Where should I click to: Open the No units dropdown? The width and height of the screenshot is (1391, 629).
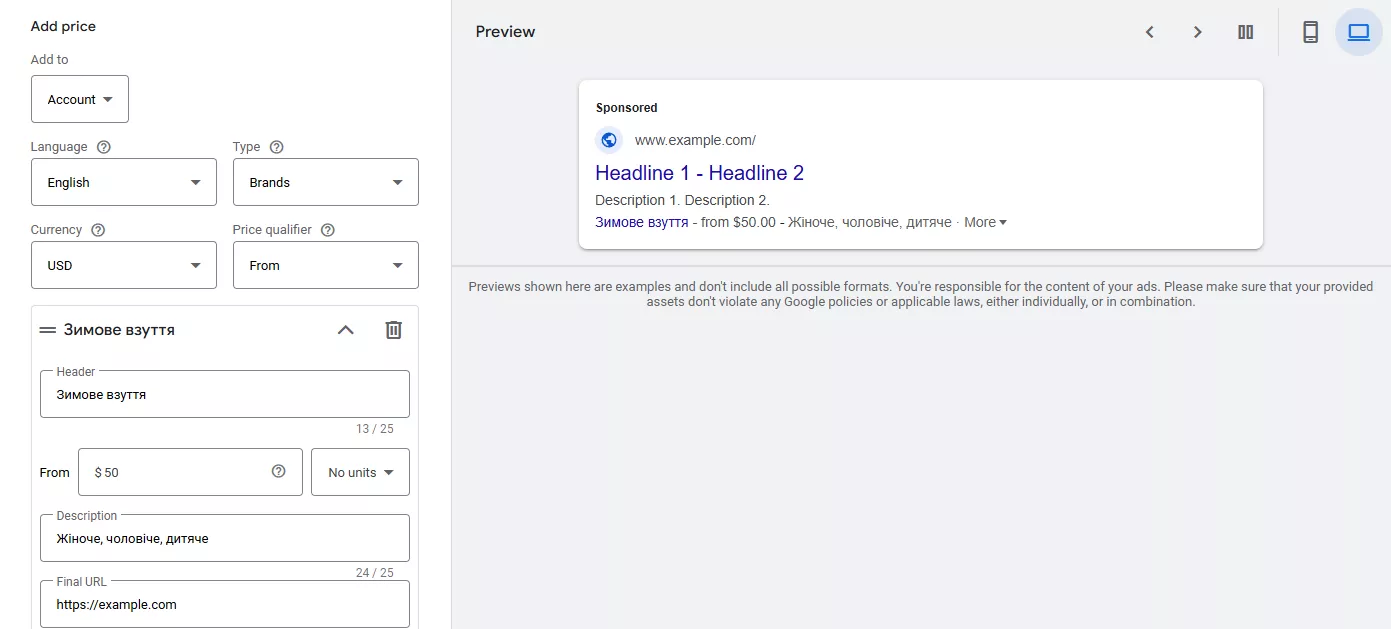tap(360, 472)
